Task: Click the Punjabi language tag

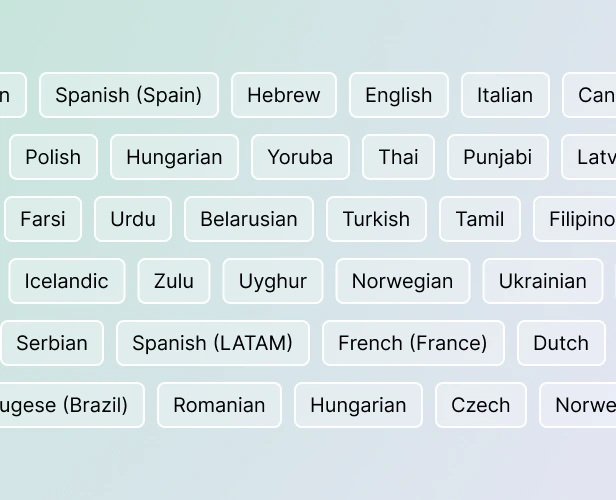Action: tap(497, 157)
